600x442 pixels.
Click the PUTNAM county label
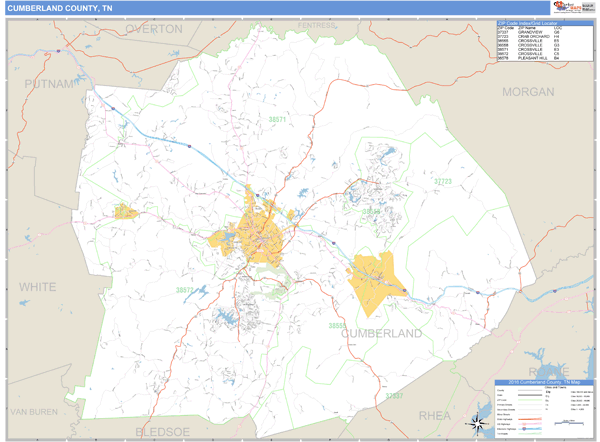click(49, 84)
